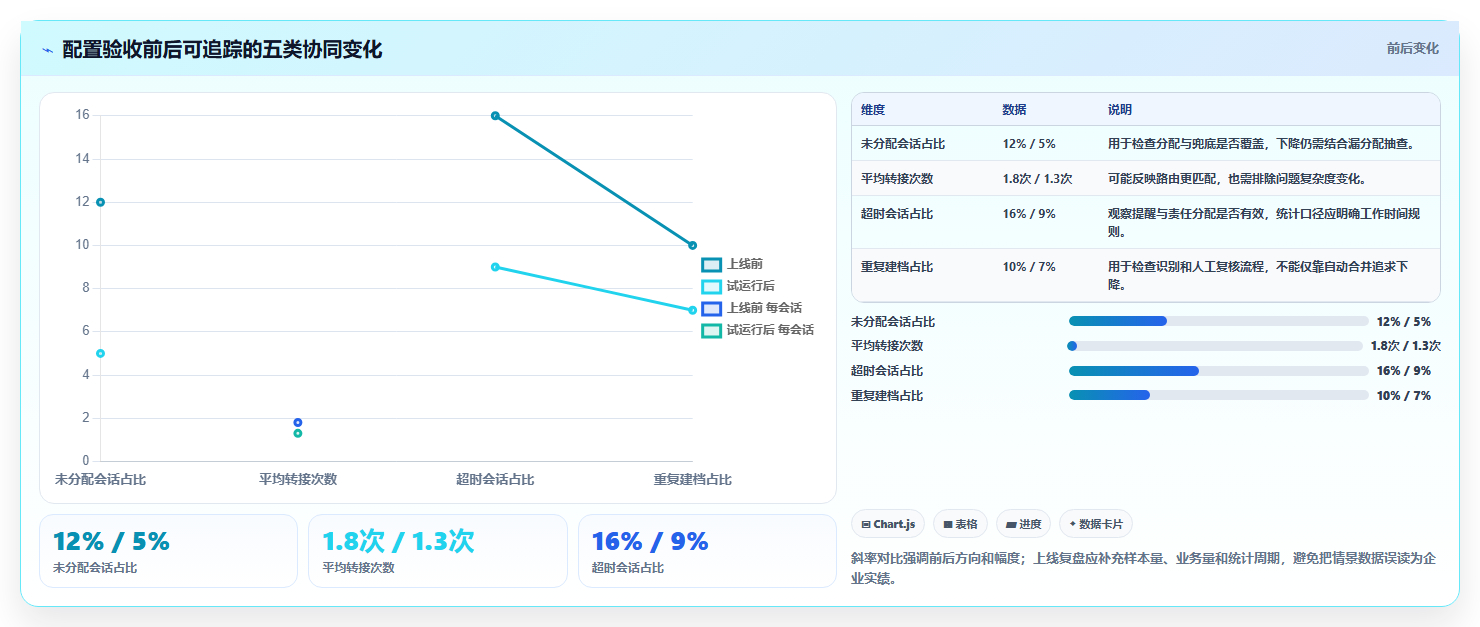Click the 10% / 7% table cell
1480x627 pixels.
pyautogui.click(x=1029, y=267)
